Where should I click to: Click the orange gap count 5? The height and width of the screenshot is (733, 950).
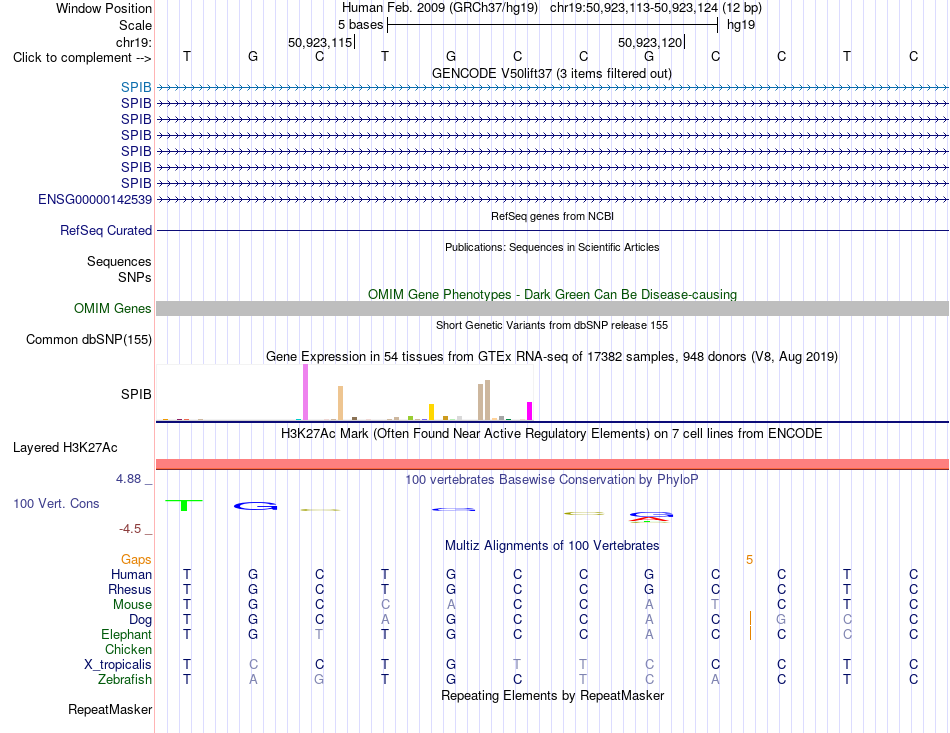[x=749, y=560]
